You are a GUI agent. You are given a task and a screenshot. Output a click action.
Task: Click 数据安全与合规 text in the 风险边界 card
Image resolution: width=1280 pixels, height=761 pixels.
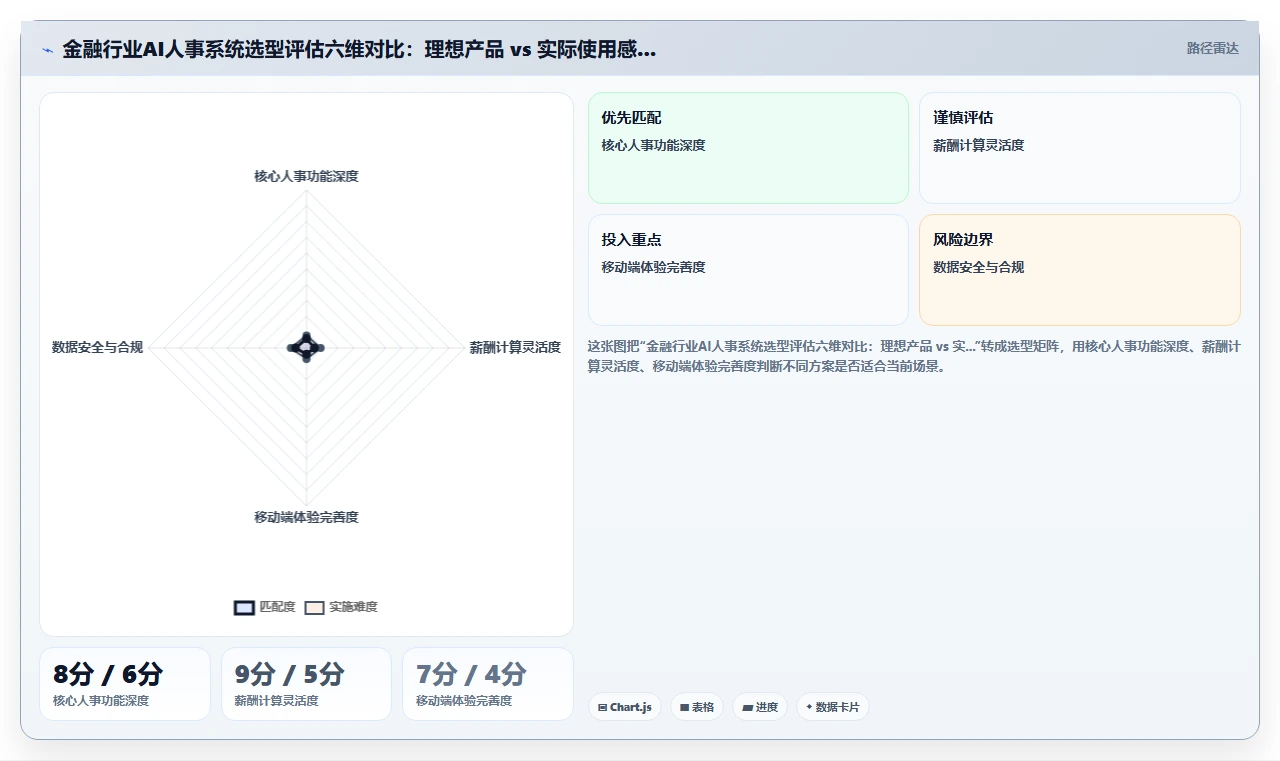(x=979, y=267)
